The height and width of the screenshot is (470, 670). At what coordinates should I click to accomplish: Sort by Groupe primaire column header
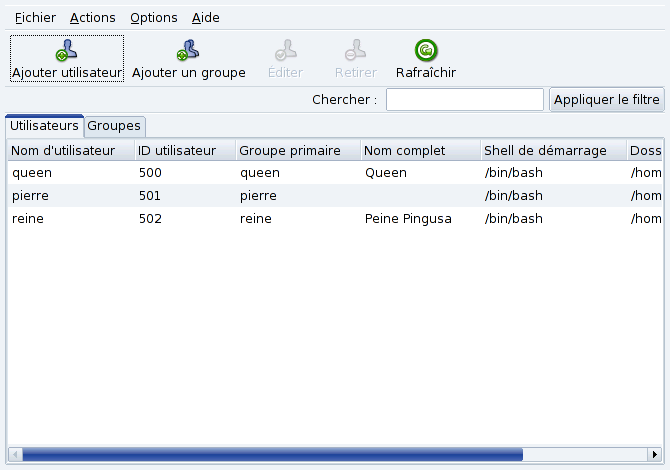[298, 151]
